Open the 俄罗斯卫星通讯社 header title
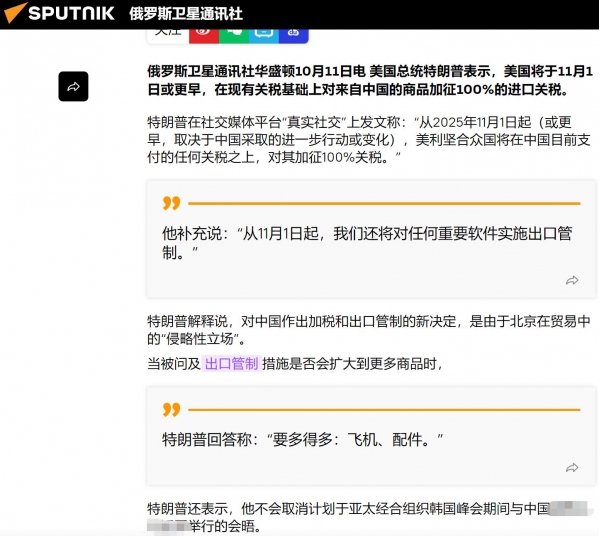The image size is (600, 536). pos(186,13)
